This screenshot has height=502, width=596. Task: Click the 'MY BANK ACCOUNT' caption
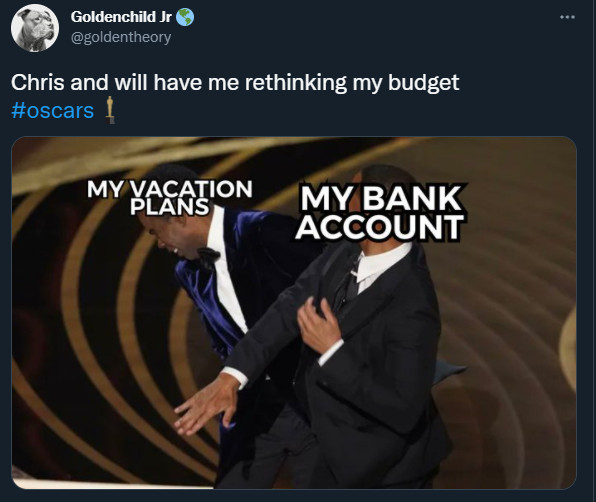(380, 212)
